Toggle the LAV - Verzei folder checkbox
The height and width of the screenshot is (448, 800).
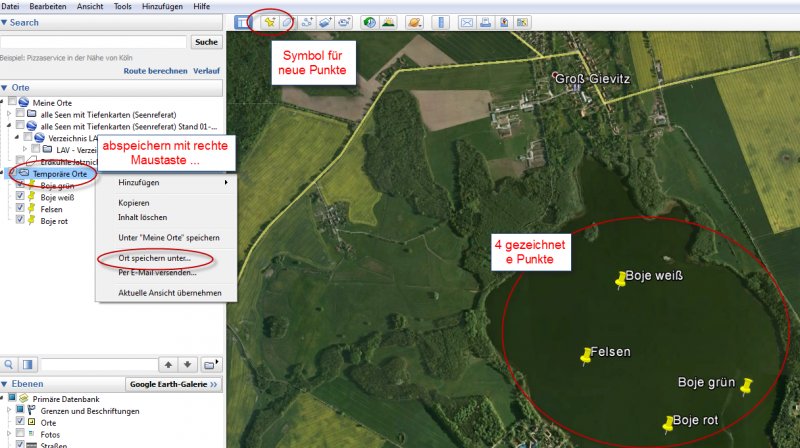(35, 150)
